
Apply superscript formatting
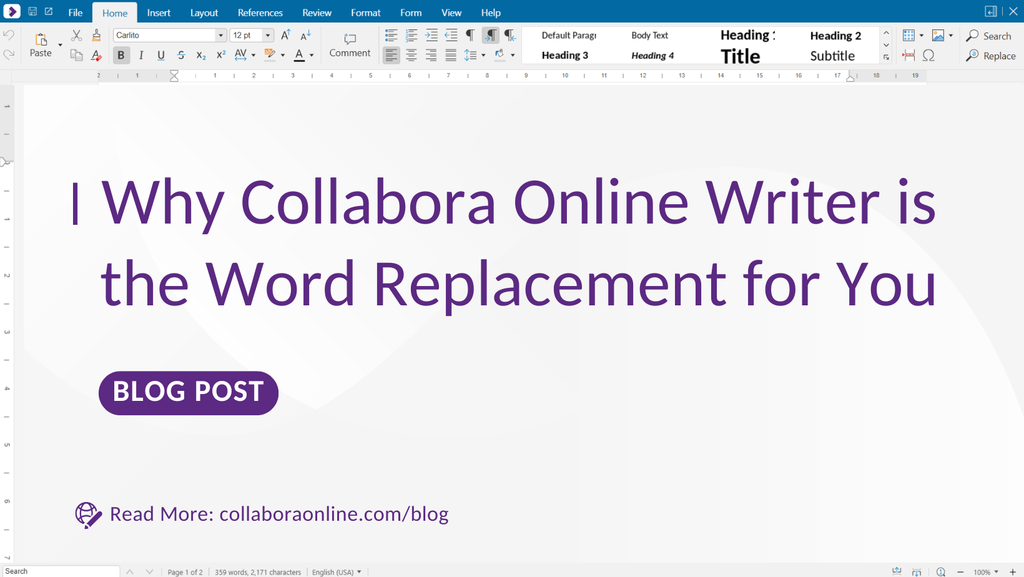(x=221, y=55)
